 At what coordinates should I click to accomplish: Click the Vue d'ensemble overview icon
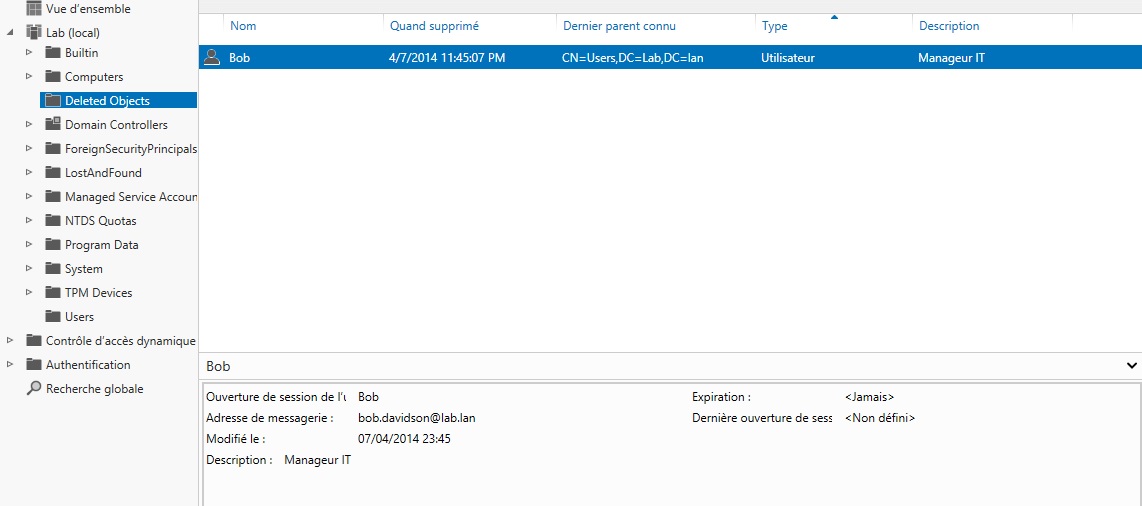[x=34, y=9]
